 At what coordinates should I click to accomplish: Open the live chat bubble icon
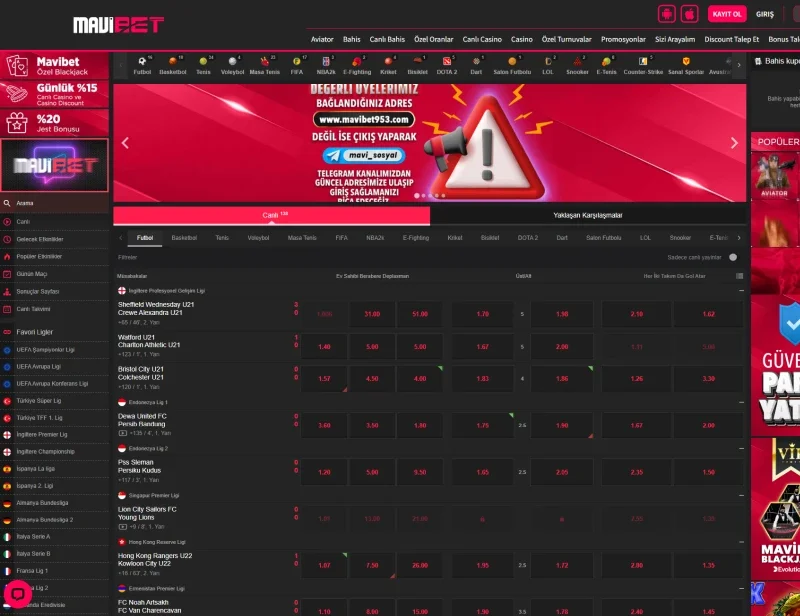point(18,594)
